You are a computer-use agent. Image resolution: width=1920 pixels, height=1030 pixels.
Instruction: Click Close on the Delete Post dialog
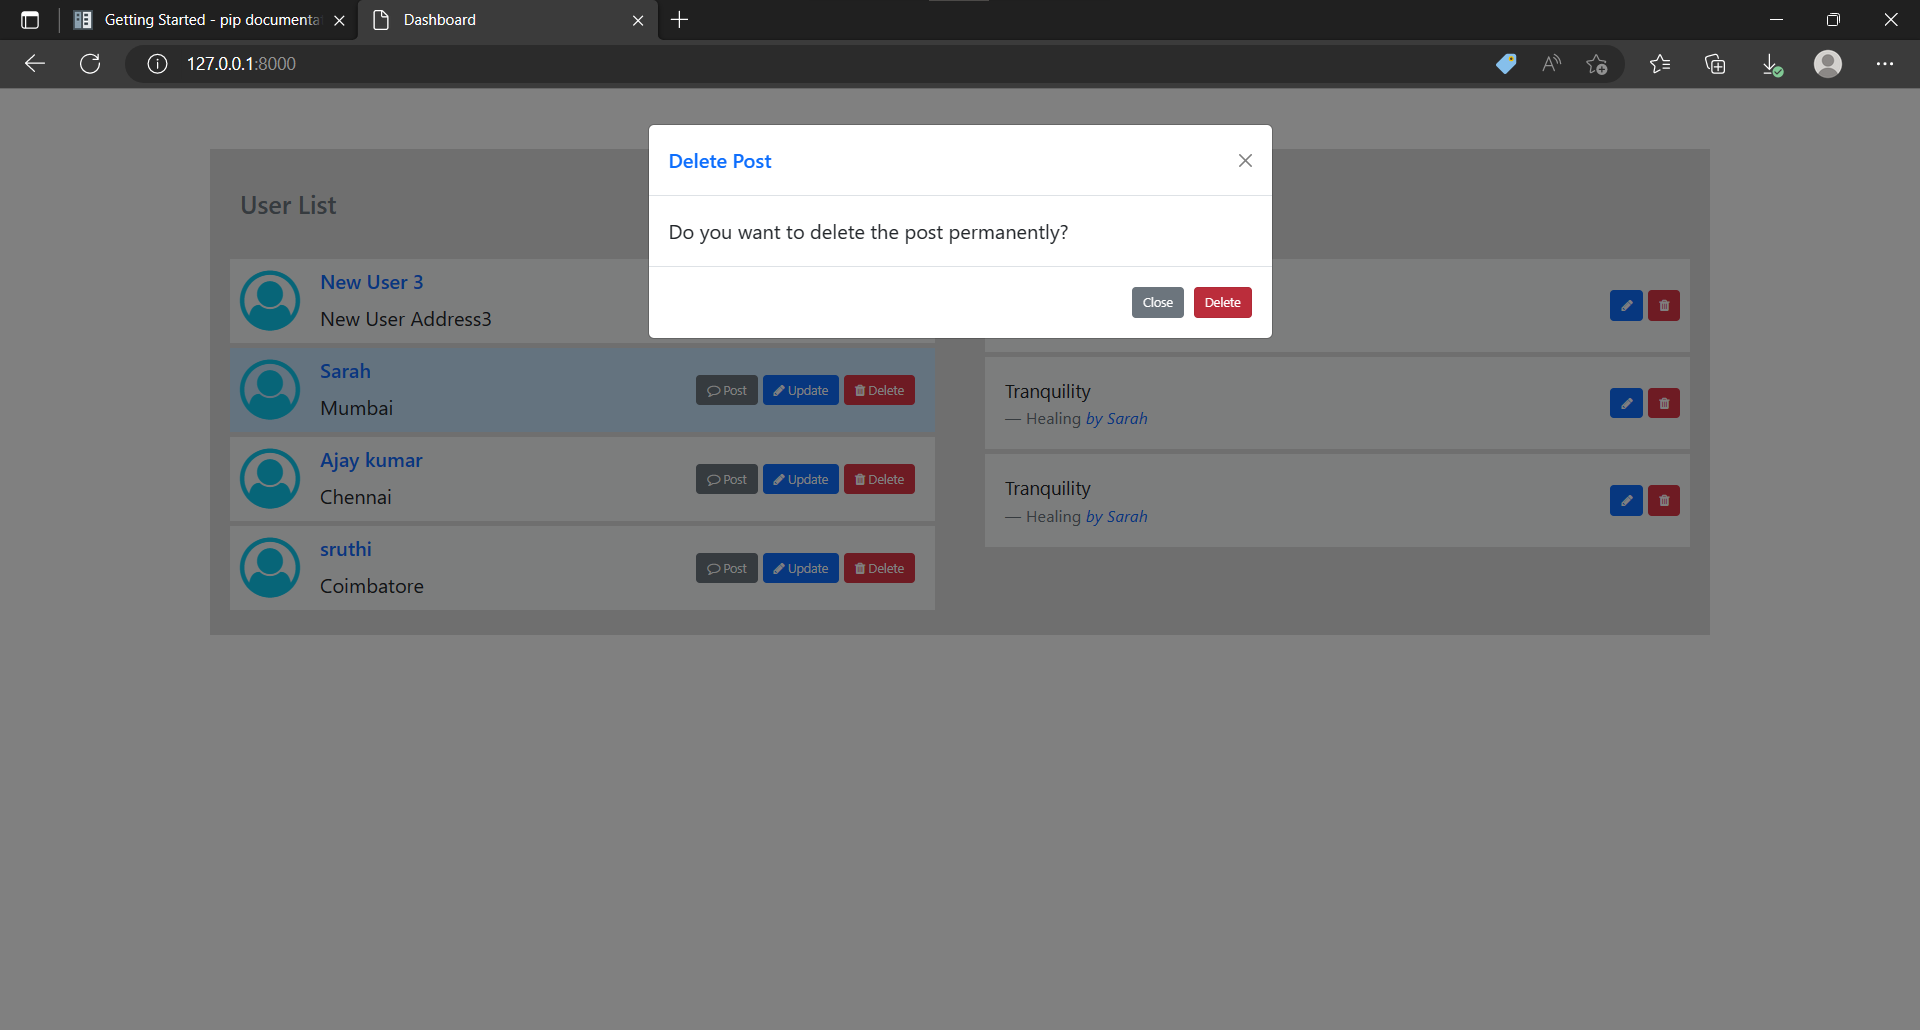[1157, 301]
